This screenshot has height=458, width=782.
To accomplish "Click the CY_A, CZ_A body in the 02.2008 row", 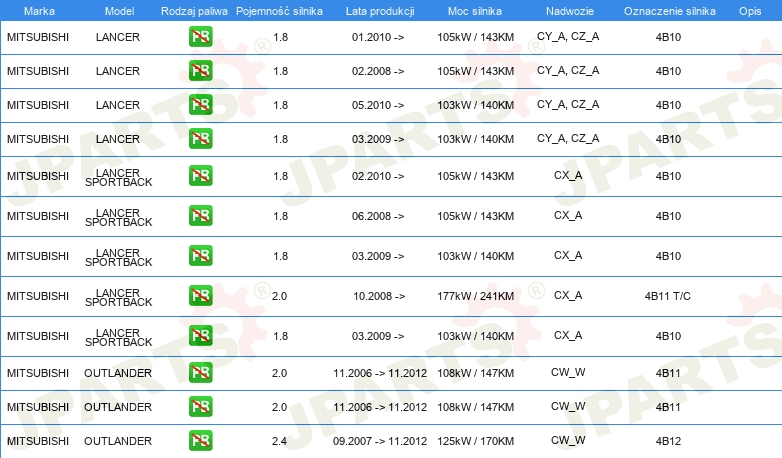I will (x=568, y=70).
